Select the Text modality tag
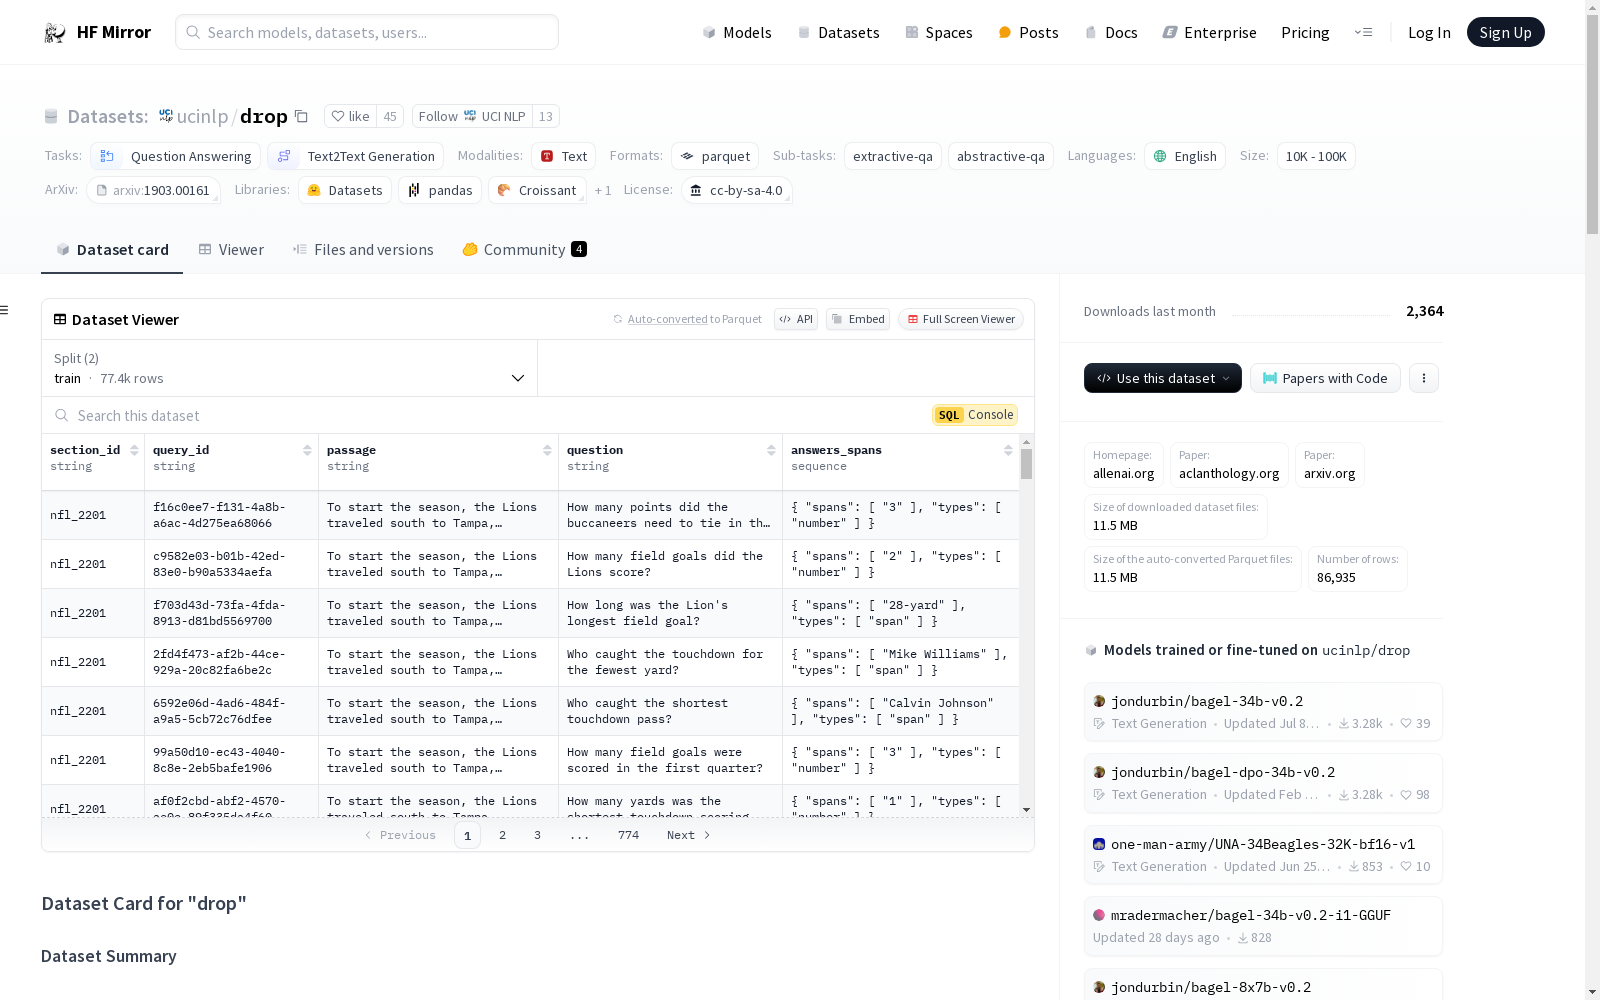The height and width of the screenshot is (1000, 1600). tap(564, 156)
